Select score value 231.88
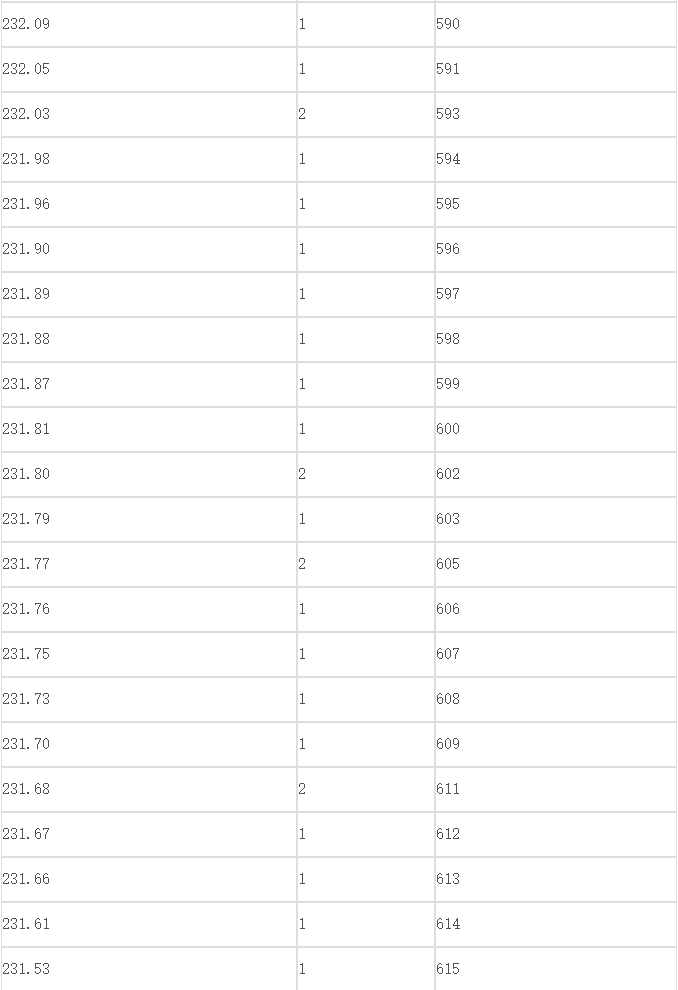Image resolution: width=678 pixels, height=990 pixels. tap(149, 340)
